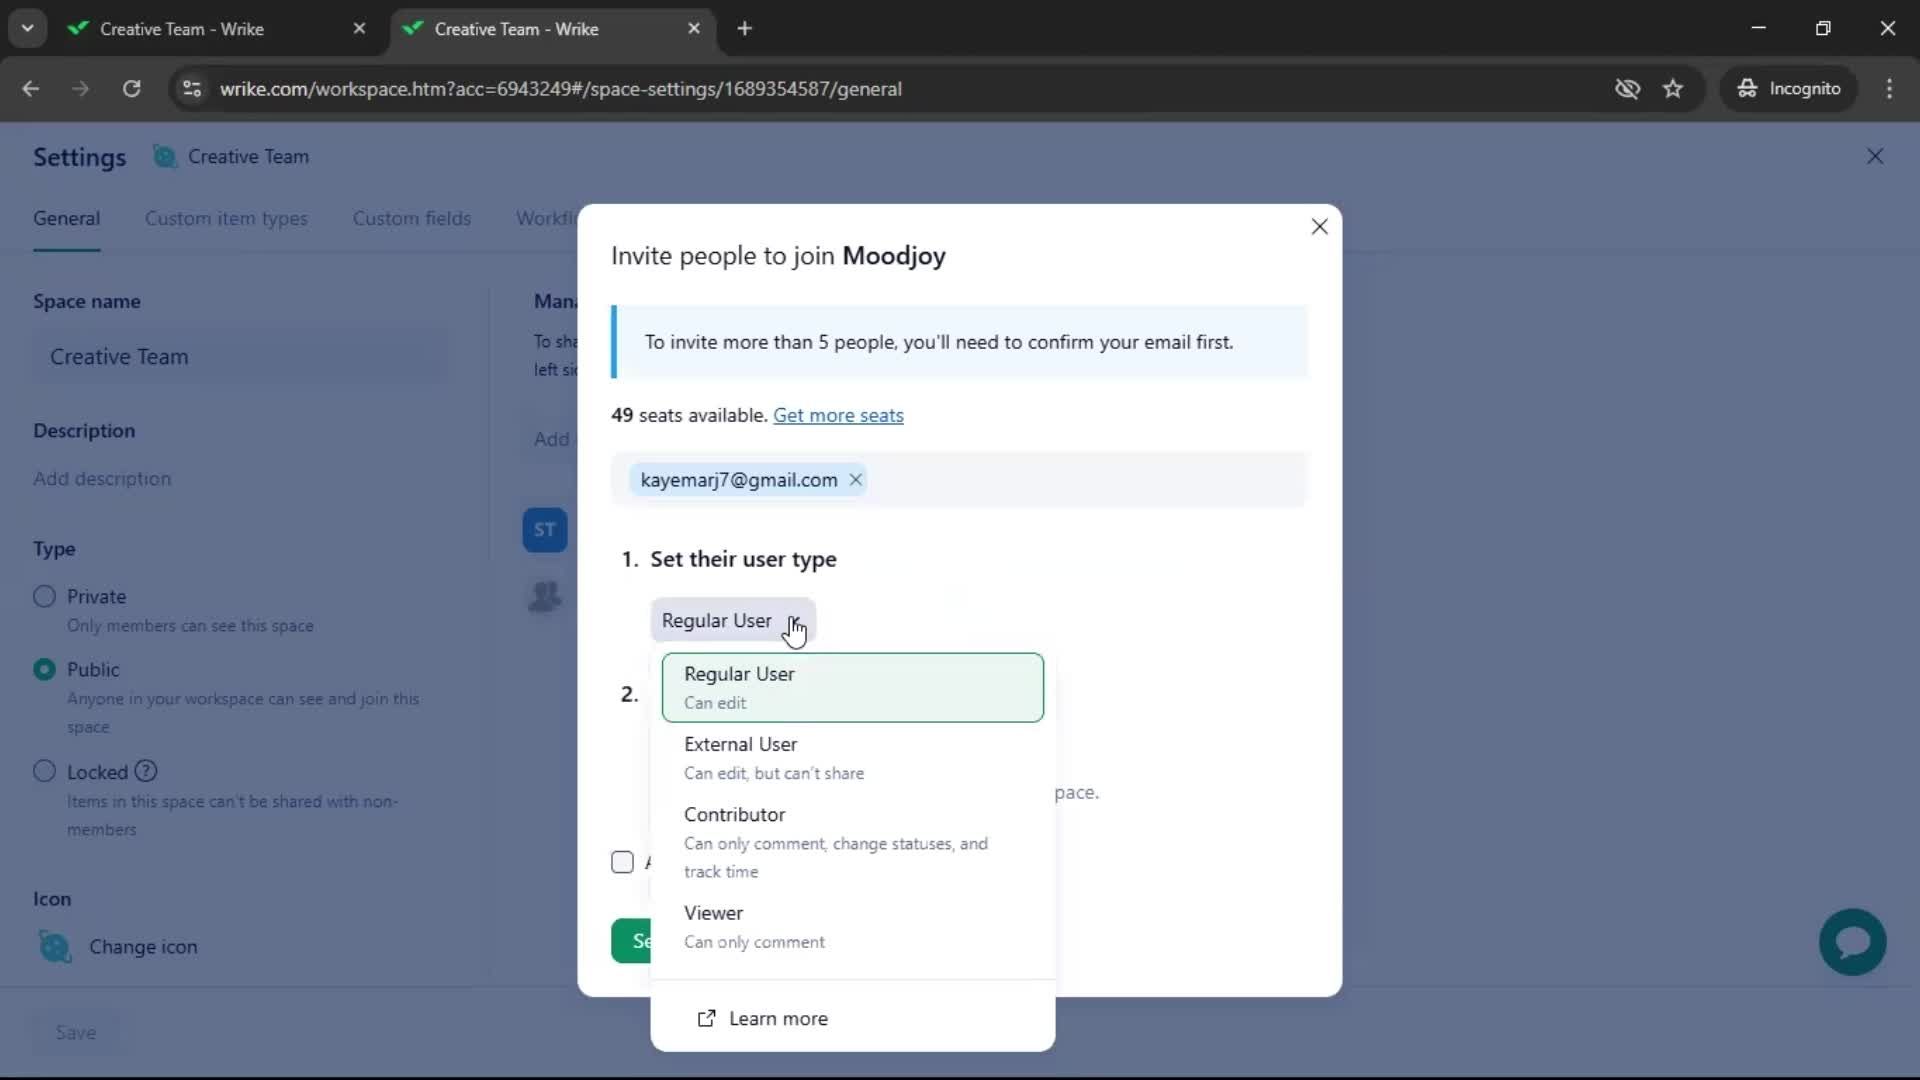
Task: Click Locked help question mark icon
Action: pos(146,772)
